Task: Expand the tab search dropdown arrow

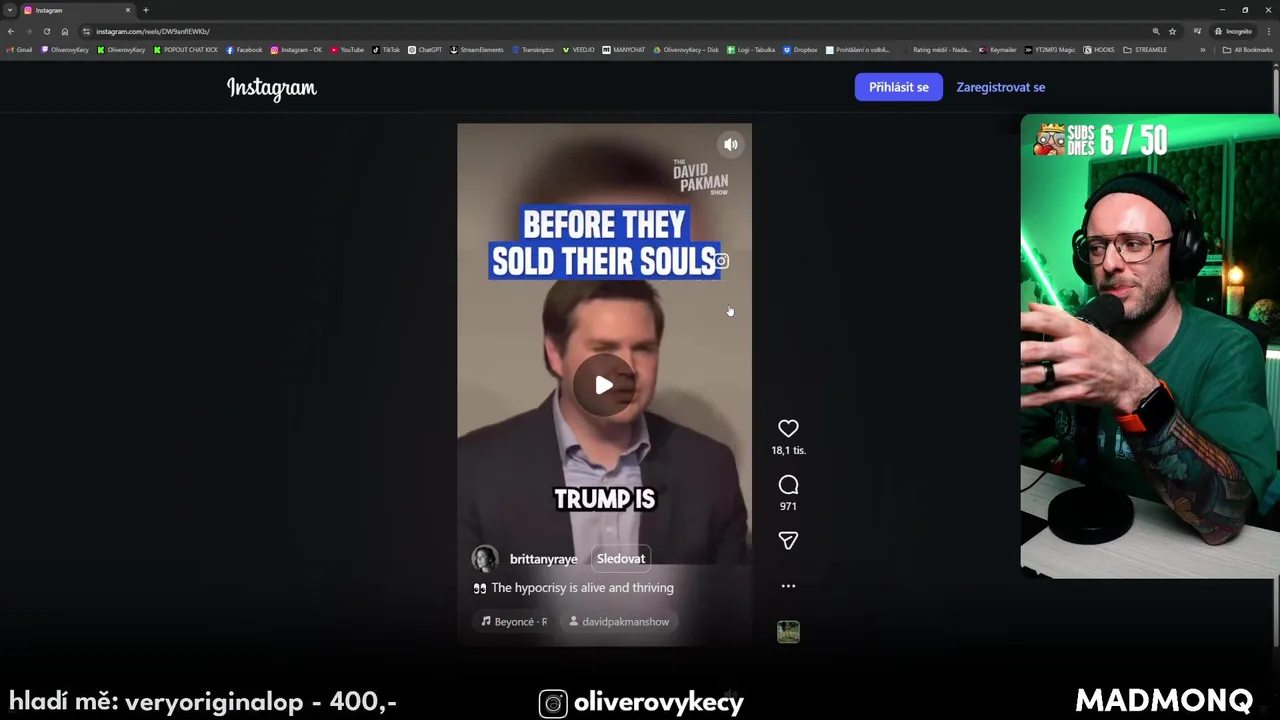Action: [x=10, y=10]
